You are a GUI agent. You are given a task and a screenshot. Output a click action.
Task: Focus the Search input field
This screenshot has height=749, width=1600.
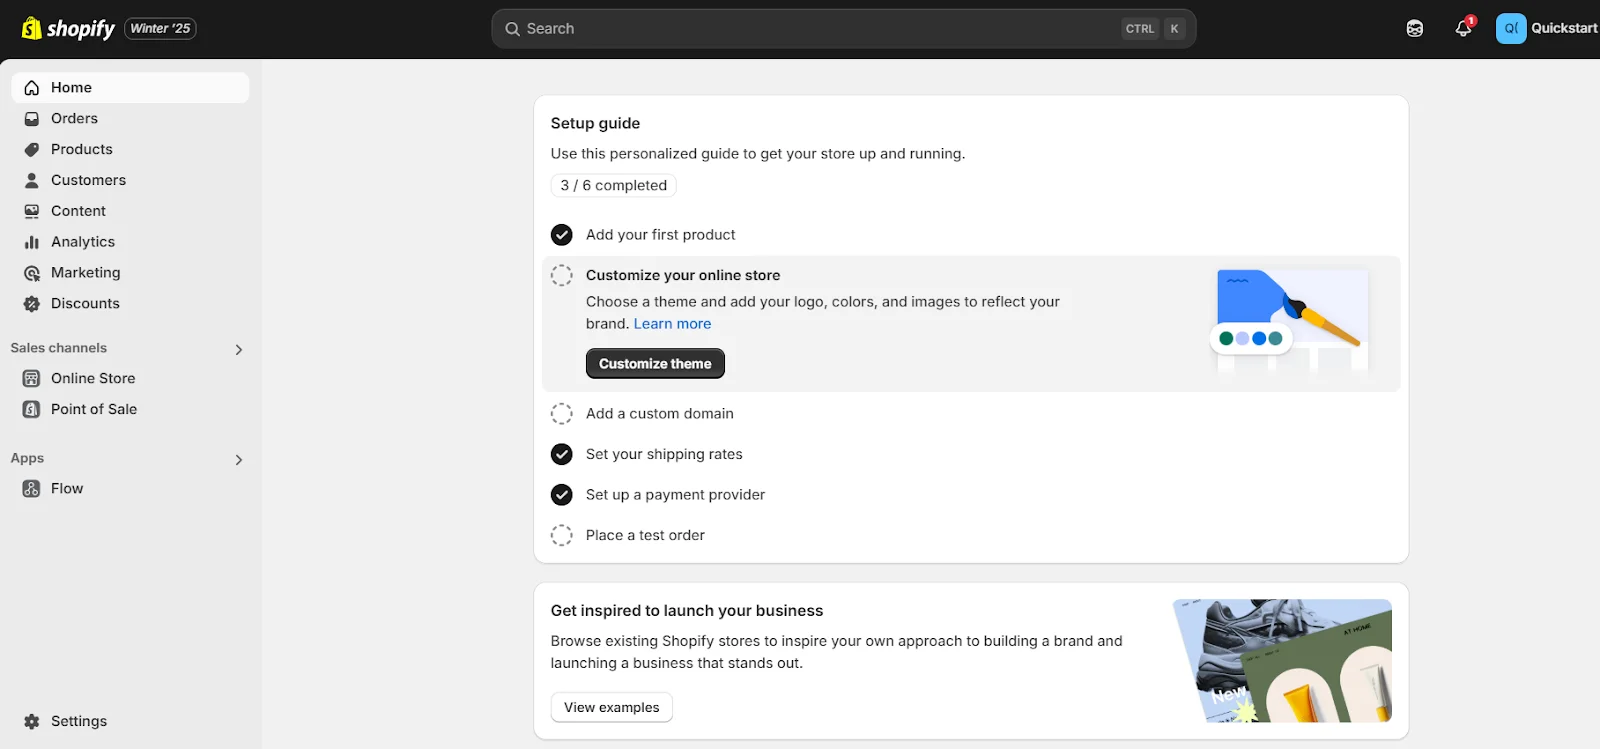coord(843,29)
